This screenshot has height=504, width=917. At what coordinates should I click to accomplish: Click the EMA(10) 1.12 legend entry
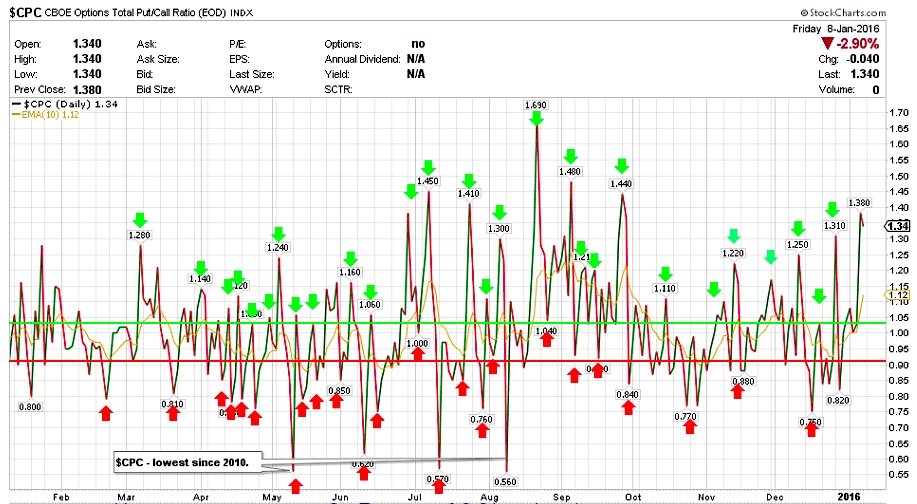[46, 115]
